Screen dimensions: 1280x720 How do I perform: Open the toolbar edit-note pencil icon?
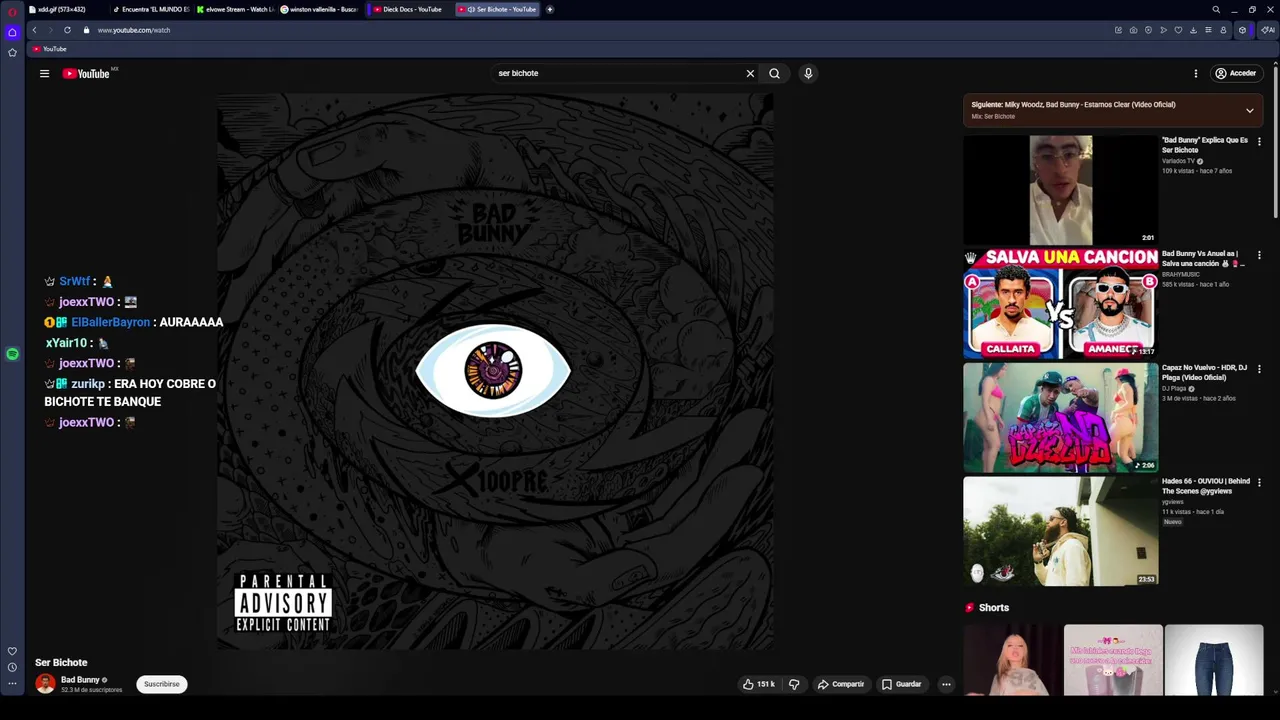tap(1118, 30)
